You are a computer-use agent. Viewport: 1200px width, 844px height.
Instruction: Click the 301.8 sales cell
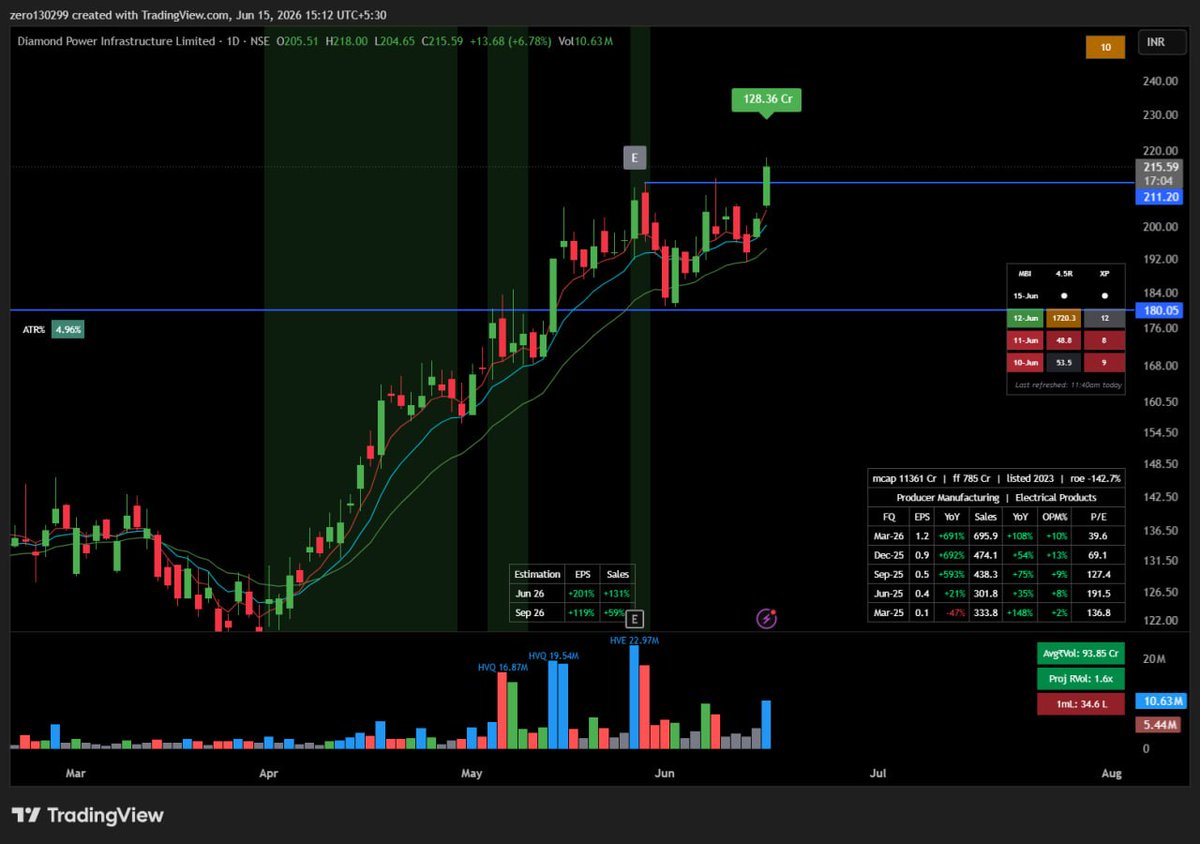click(986, 593)
